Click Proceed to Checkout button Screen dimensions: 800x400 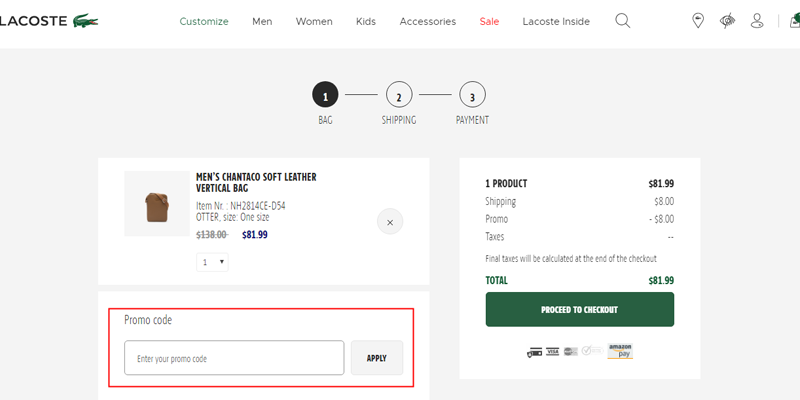click(x=580, y=309)
